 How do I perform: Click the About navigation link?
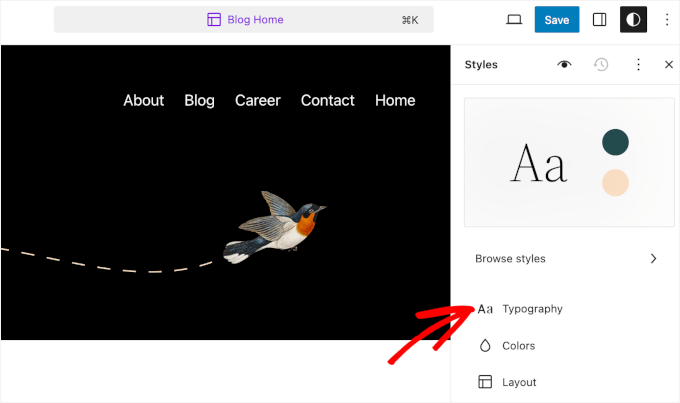[x=143, y=100]
